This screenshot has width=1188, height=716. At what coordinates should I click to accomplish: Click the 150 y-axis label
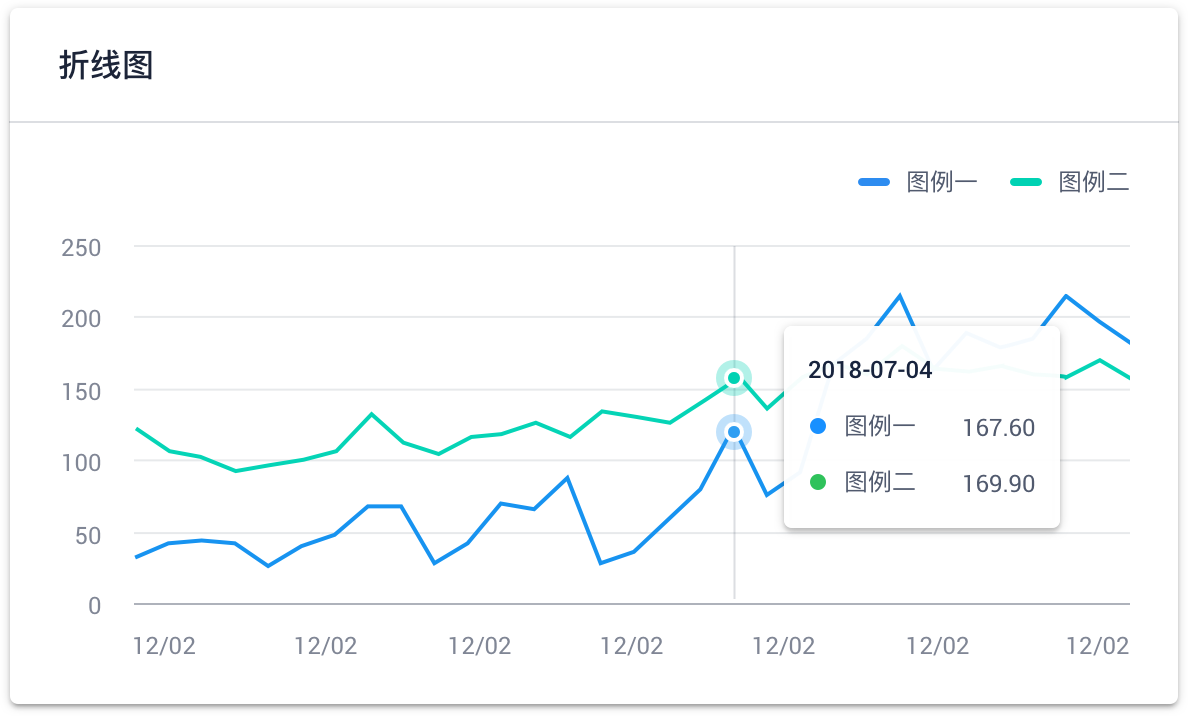(81, 391)
